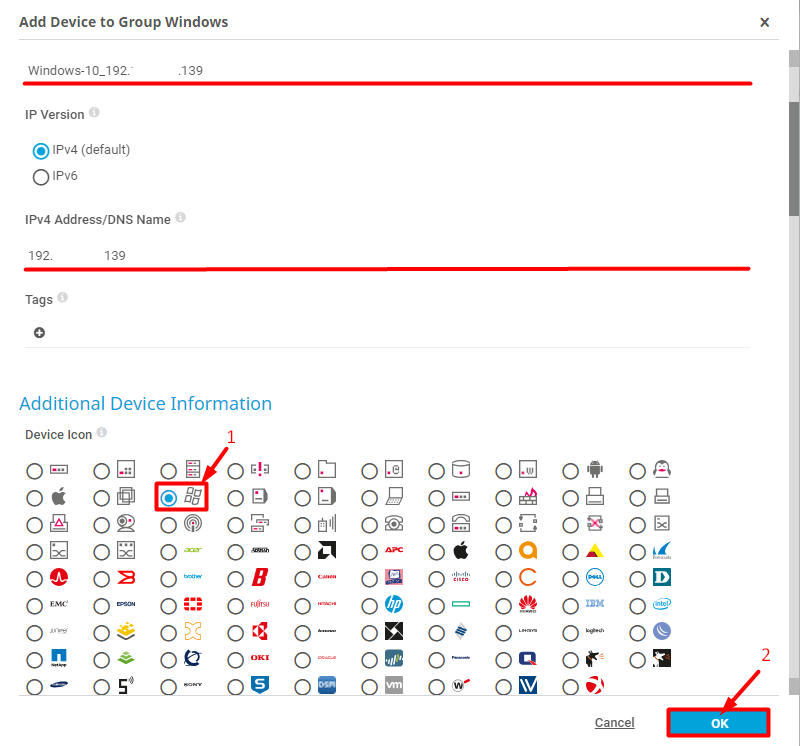Select the Samsung vendor icon
Image resolution: width=800 pixels, height=746 pixels.
pos(59,685)
